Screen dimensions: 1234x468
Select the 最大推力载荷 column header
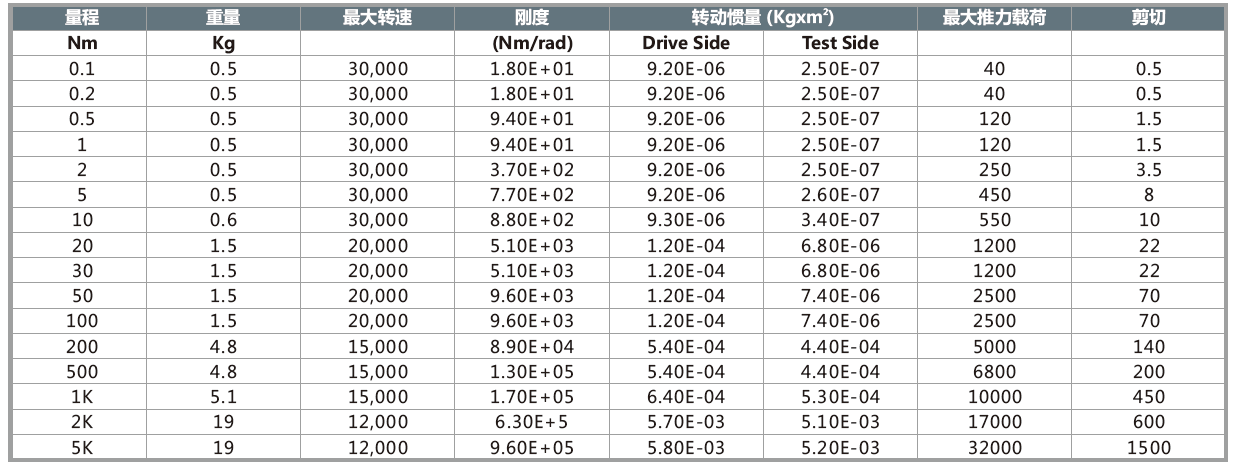point(994,19)
